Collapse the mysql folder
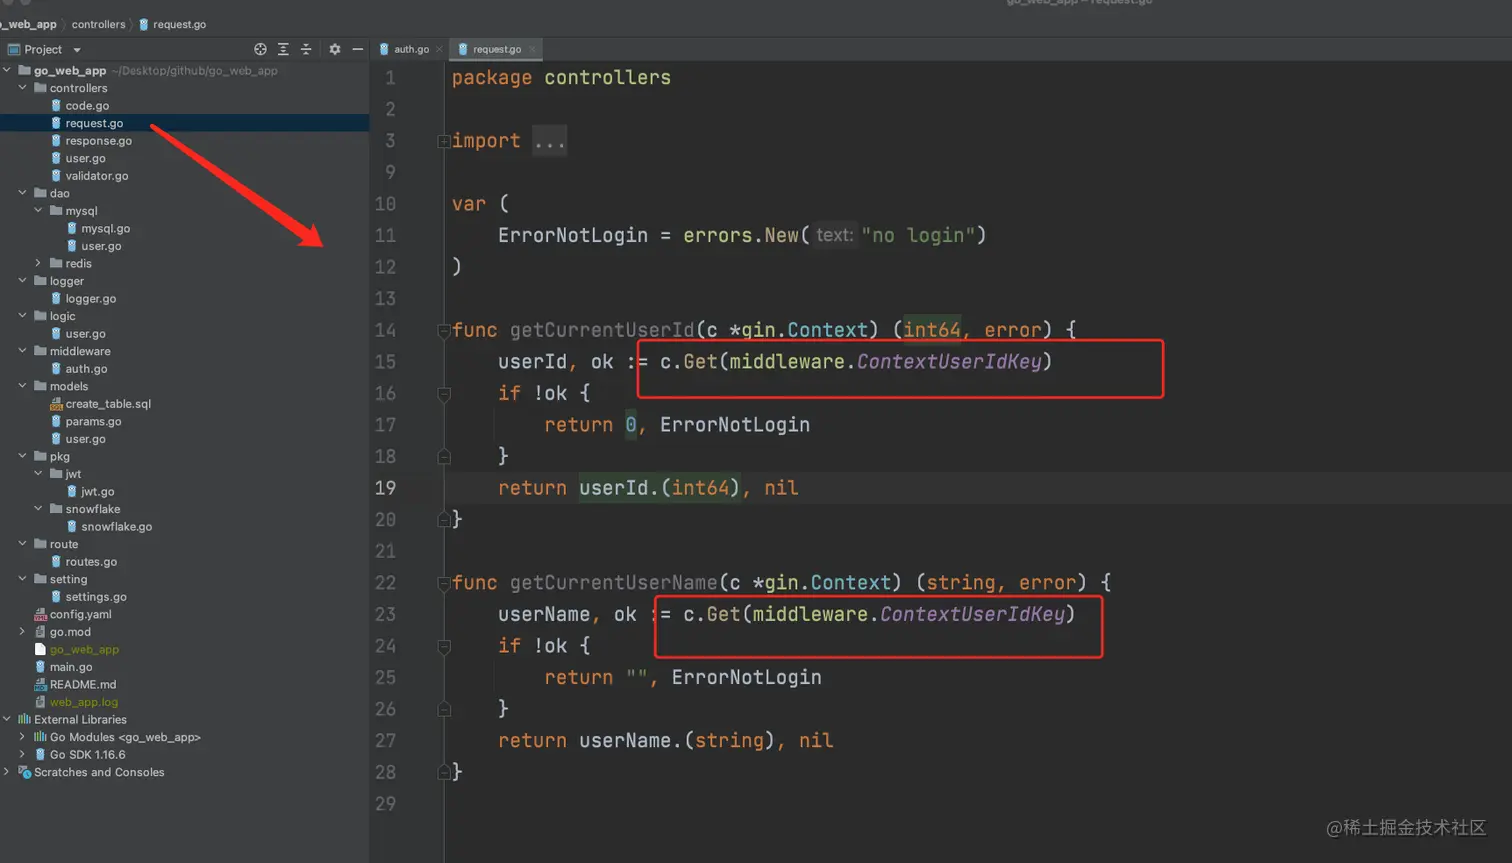 point(39,211)
